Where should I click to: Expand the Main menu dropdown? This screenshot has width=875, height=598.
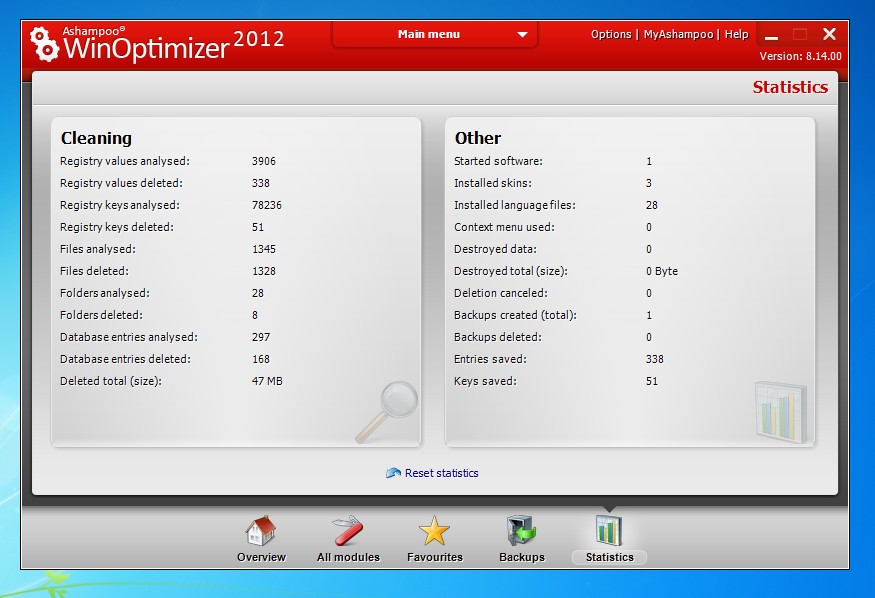click(435, 35)
